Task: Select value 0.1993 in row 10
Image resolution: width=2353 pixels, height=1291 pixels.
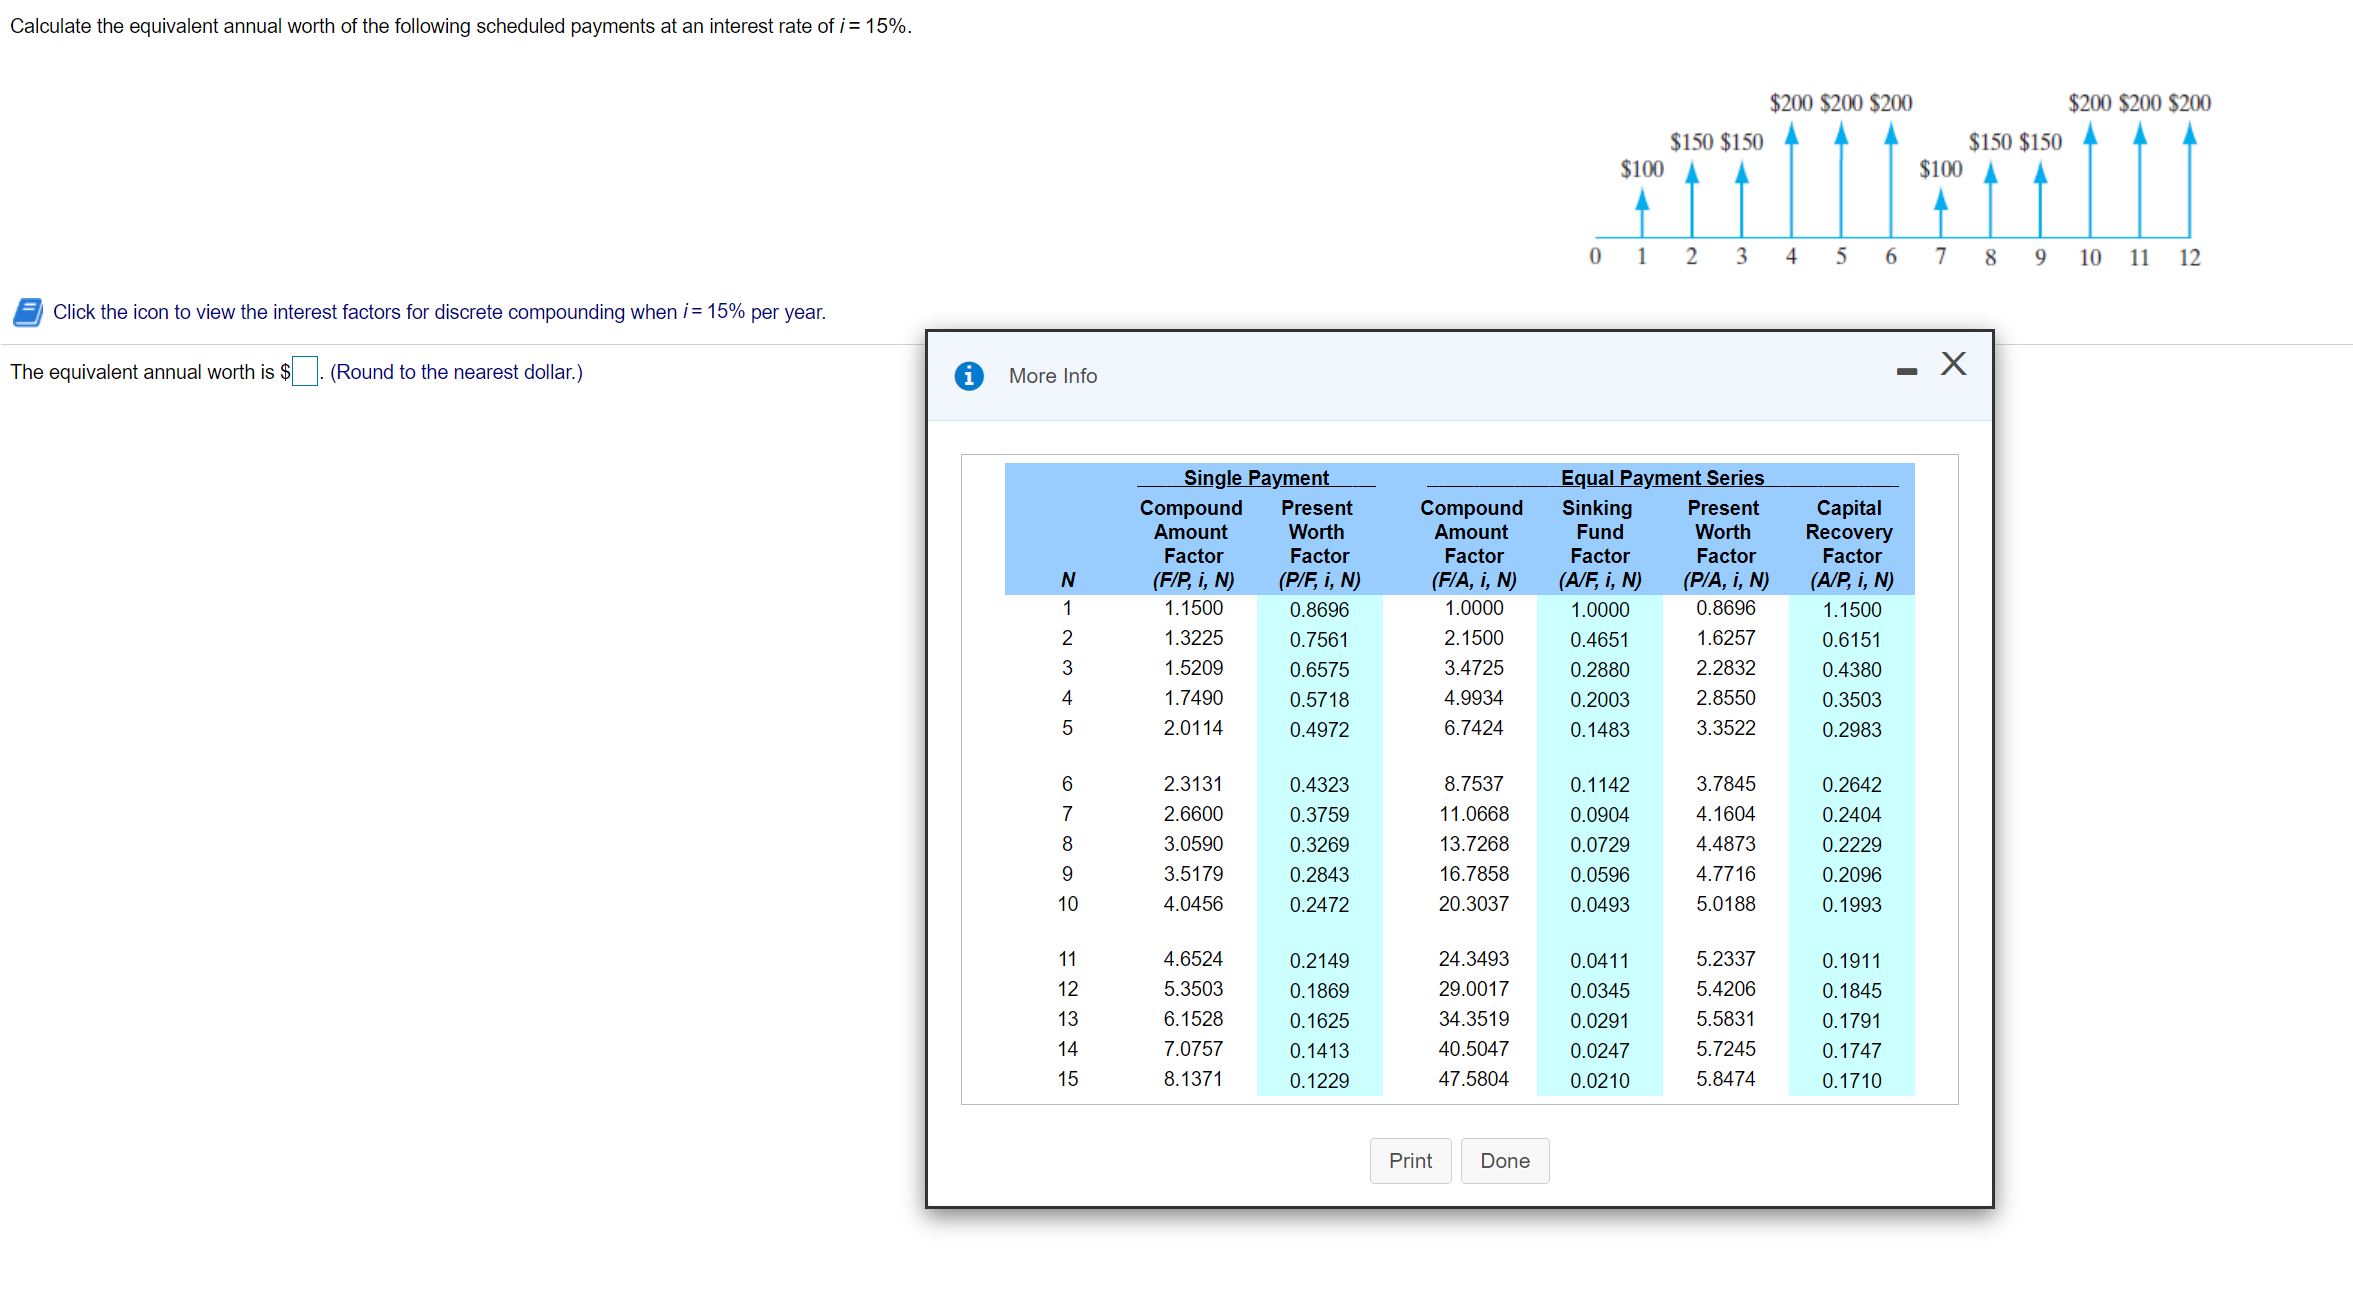Action: pos(1852,905)
